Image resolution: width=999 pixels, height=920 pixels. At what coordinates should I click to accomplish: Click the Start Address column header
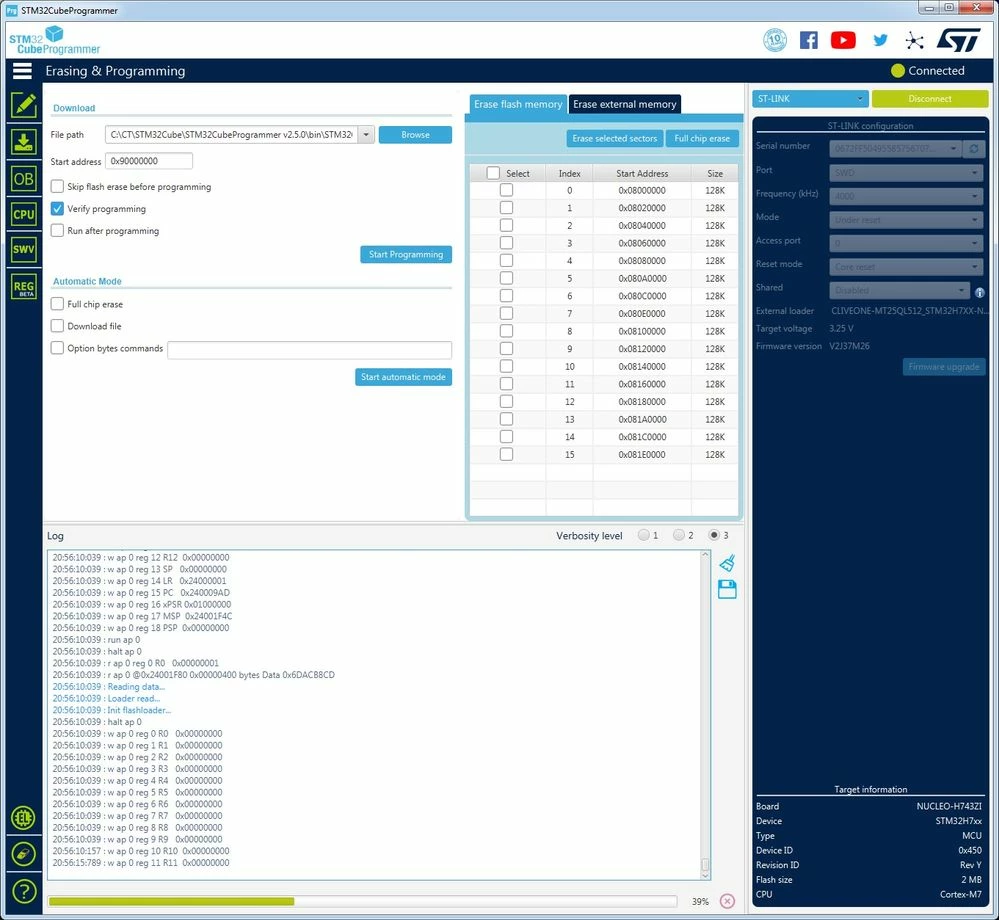pyautogui.click(x=642, y=173)
